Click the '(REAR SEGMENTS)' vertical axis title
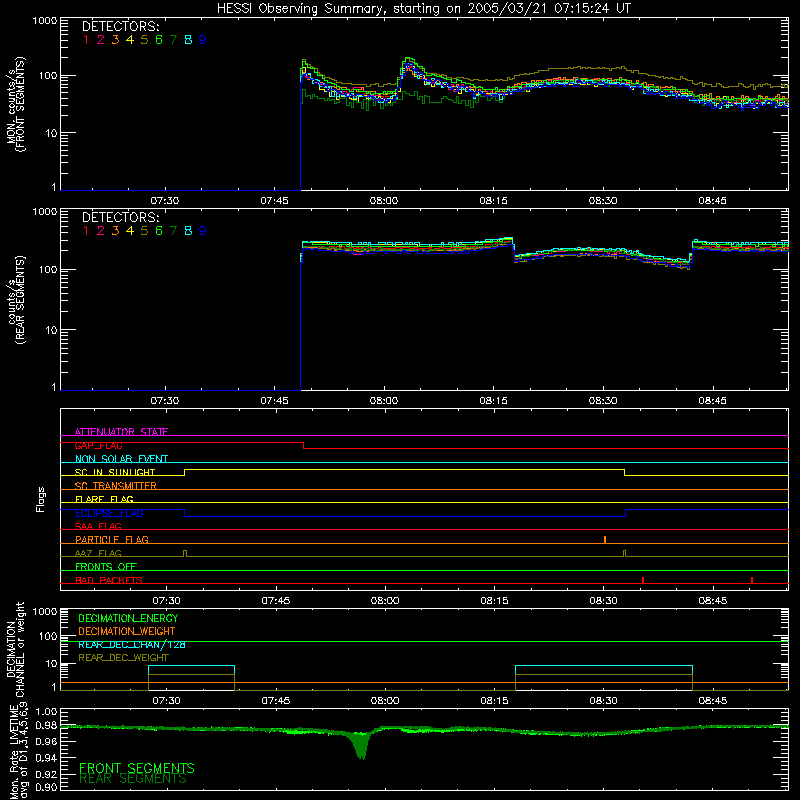 pos(20,299)
